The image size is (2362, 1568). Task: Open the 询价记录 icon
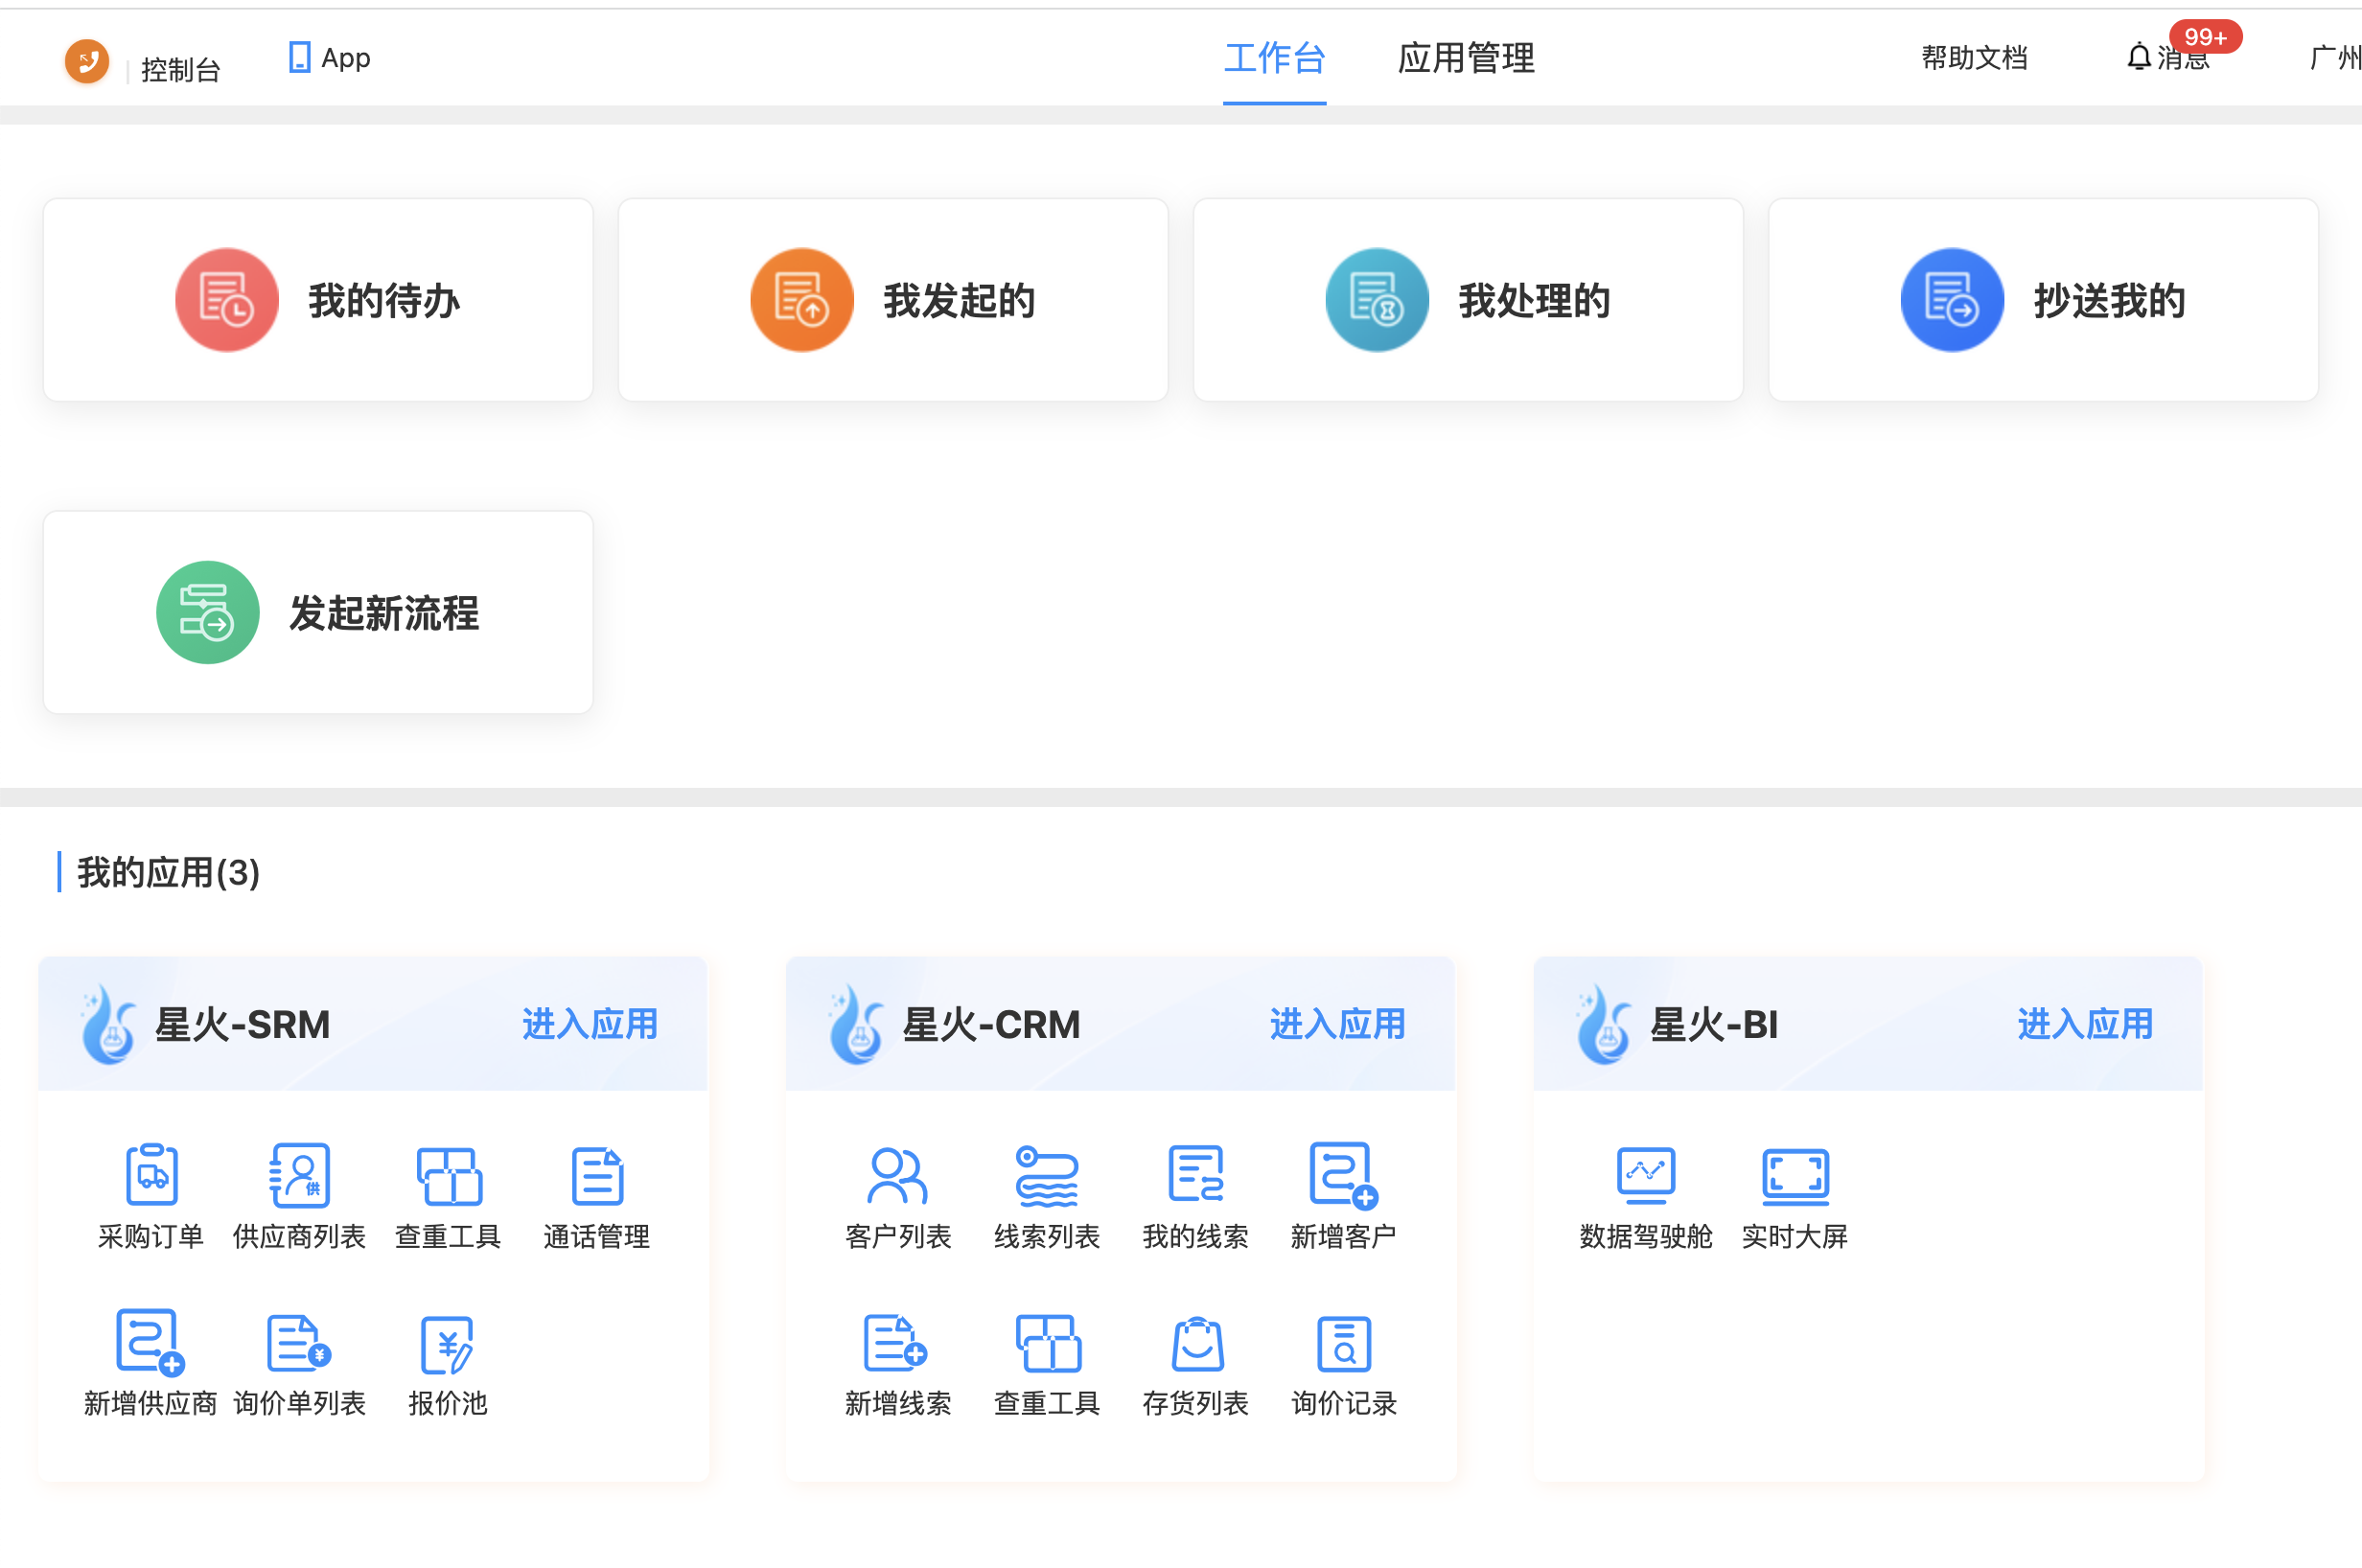tap(1344, 1343)
